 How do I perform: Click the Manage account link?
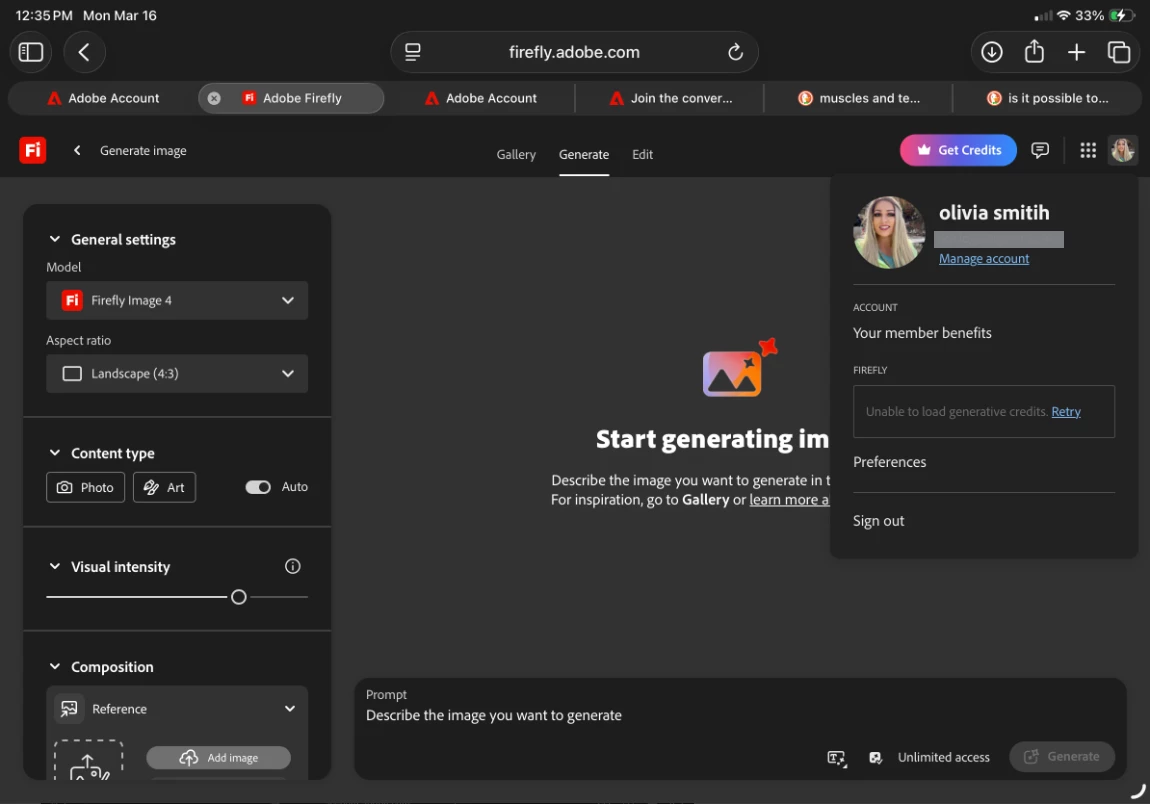[x=984, y=259]
